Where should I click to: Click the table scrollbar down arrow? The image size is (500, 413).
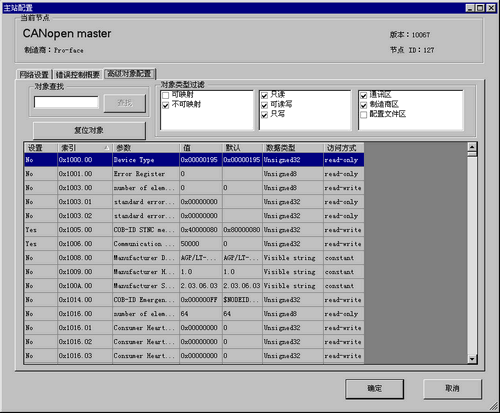(472, 359)
